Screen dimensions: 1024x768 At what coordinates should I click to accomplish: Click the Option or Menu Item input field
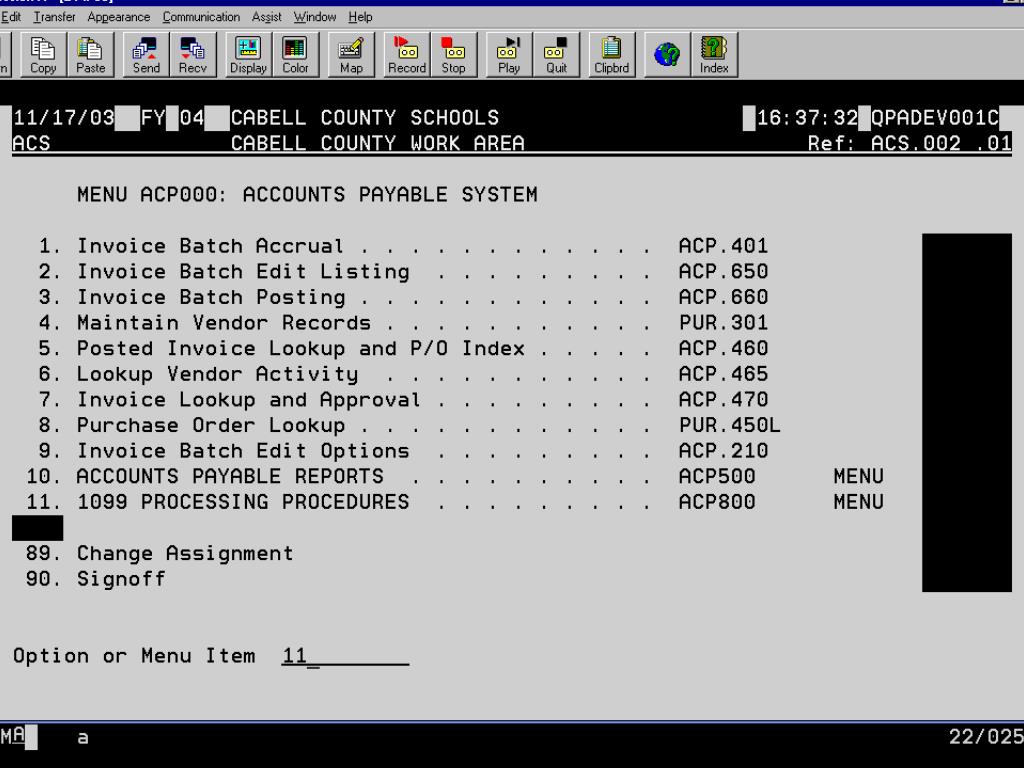345,656
